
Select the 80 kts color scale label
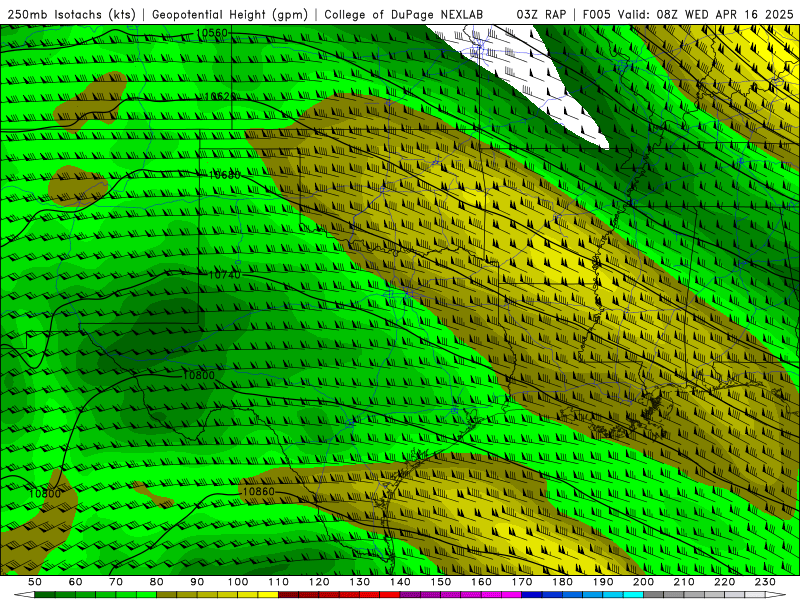point(157,582)
